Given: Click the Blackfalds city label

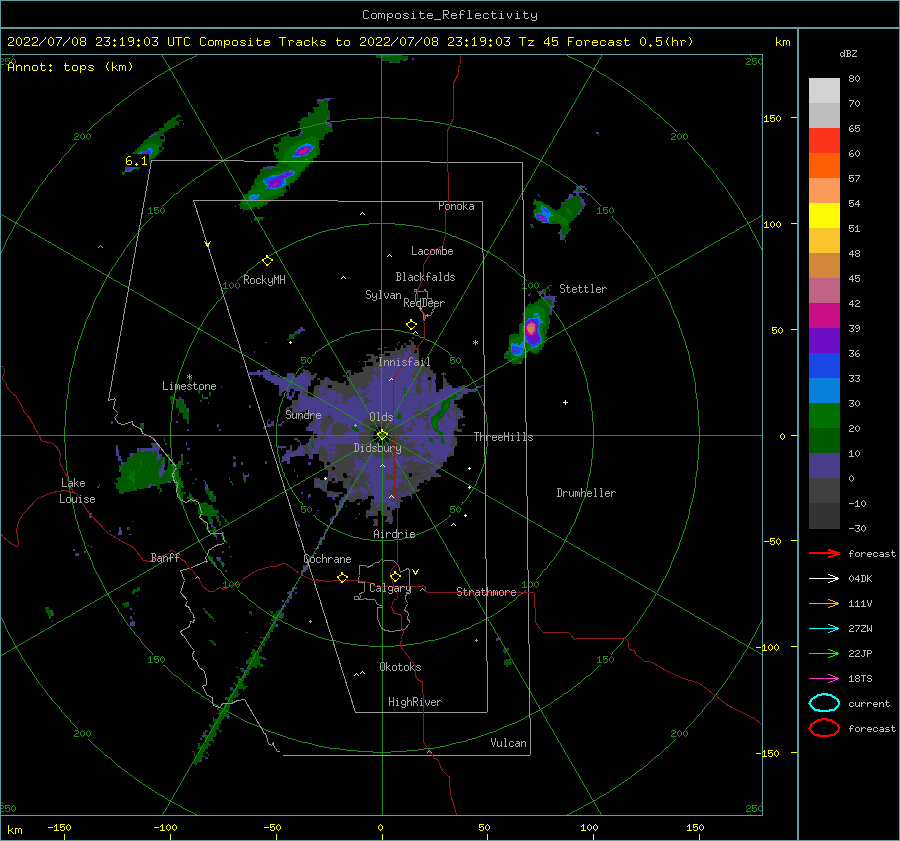Looking at the screenshot, I should point(425,277).
